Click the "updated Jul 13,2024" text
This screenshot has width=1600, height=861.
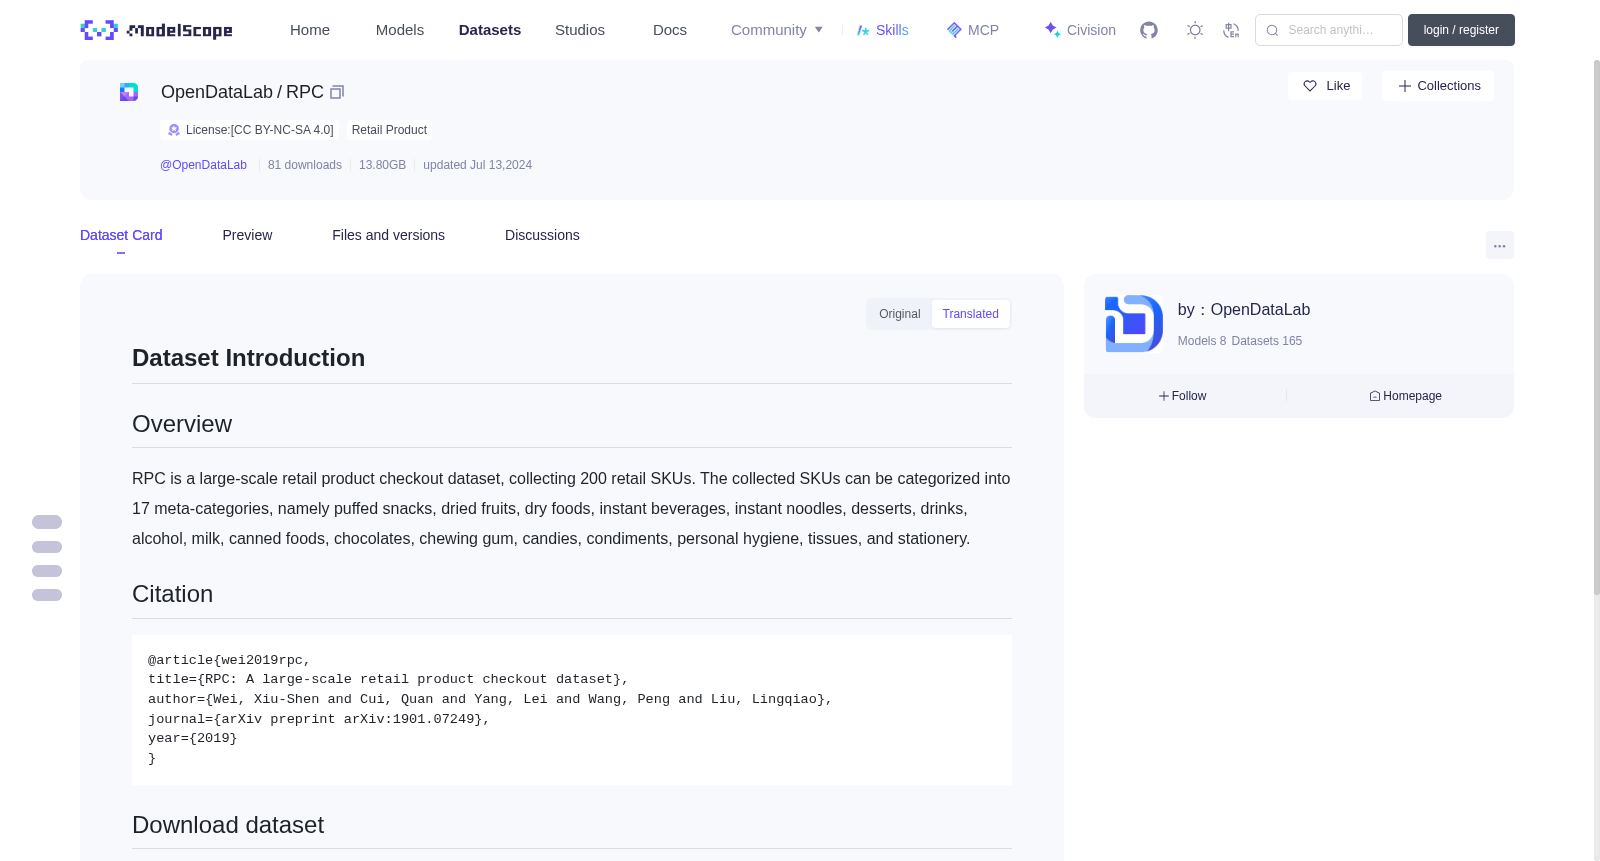coord(477,165)
